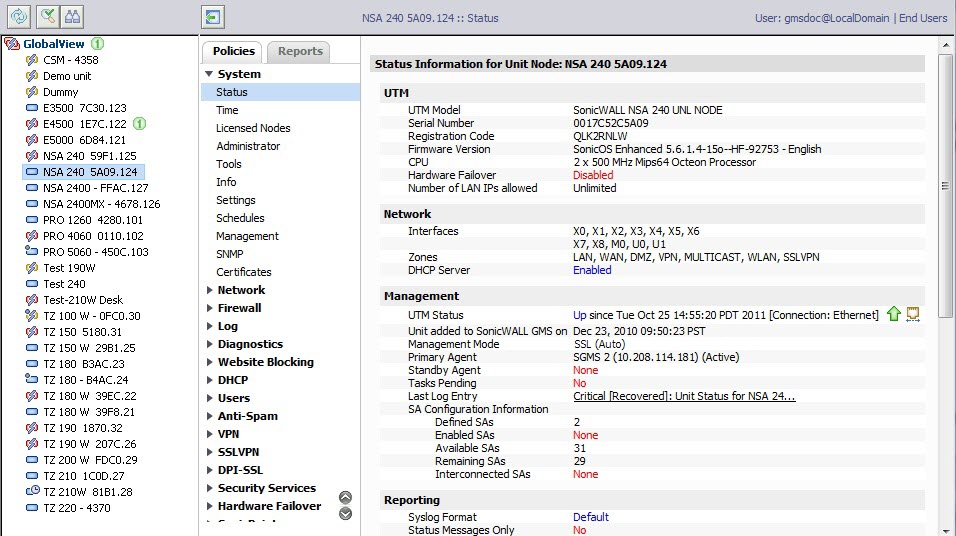
Task: Expand the Website Blocking section
Action: (x=209, y=362)
